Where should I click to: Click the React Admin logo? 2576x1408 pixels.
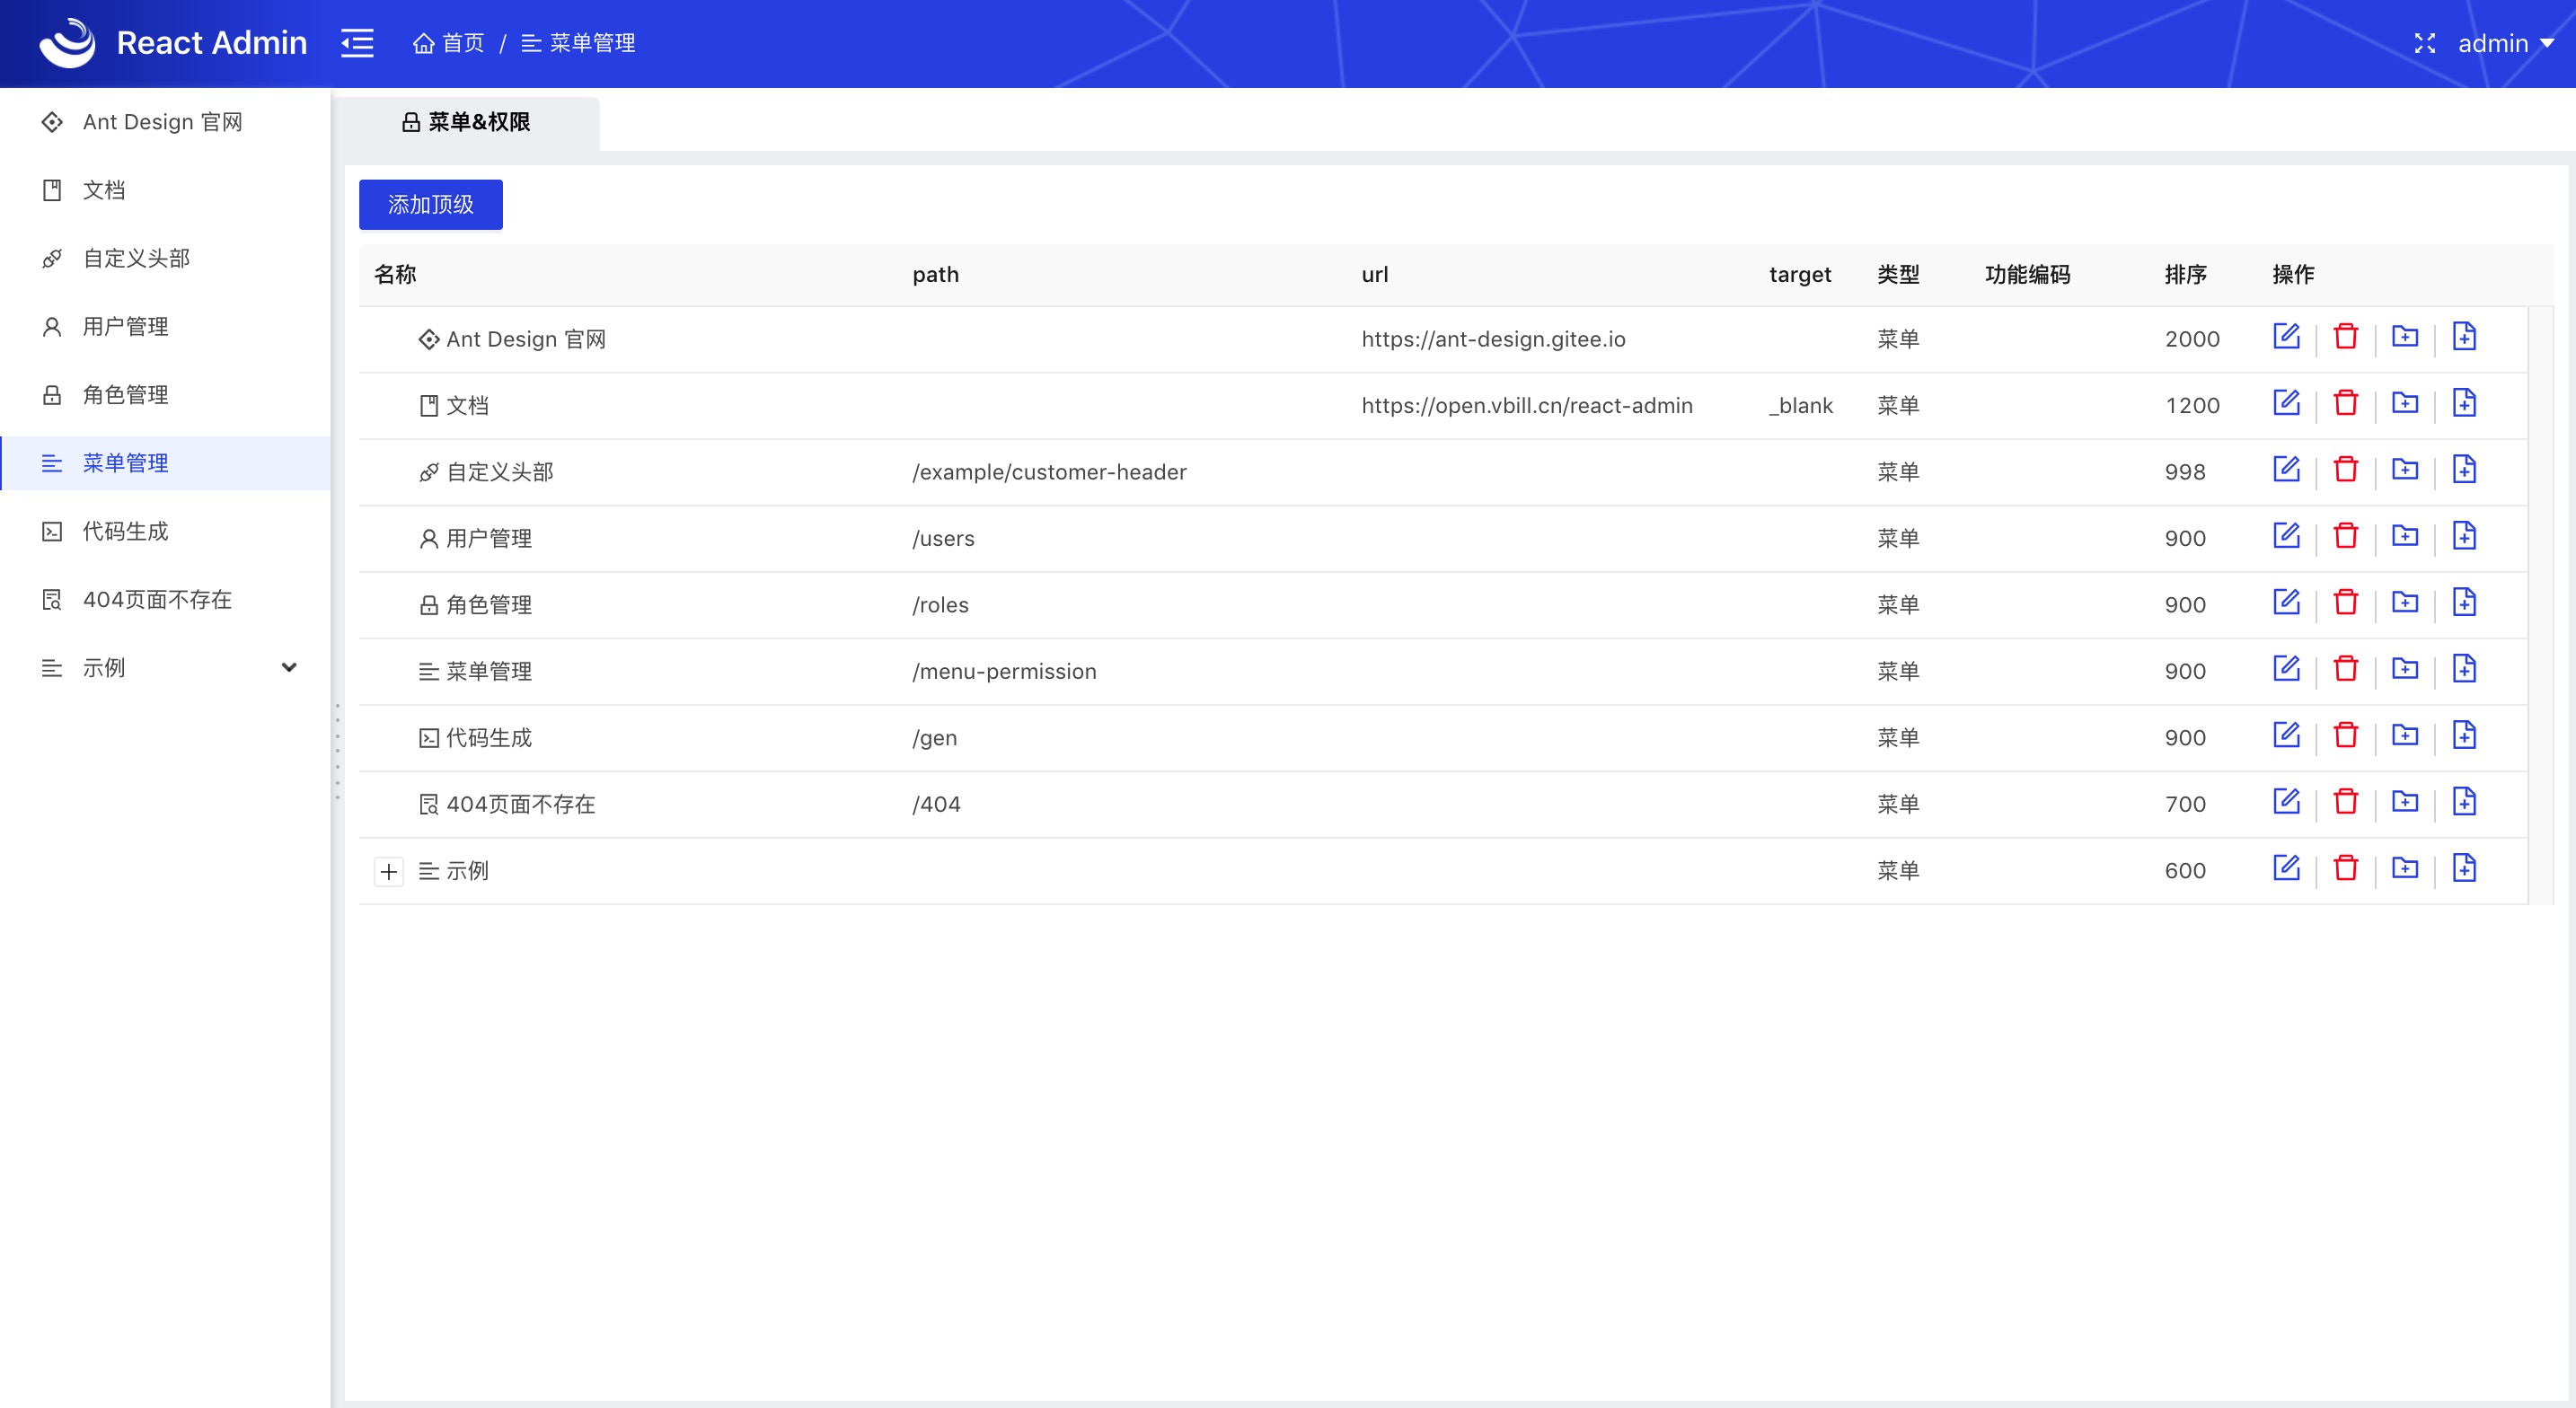coord(68,43)
